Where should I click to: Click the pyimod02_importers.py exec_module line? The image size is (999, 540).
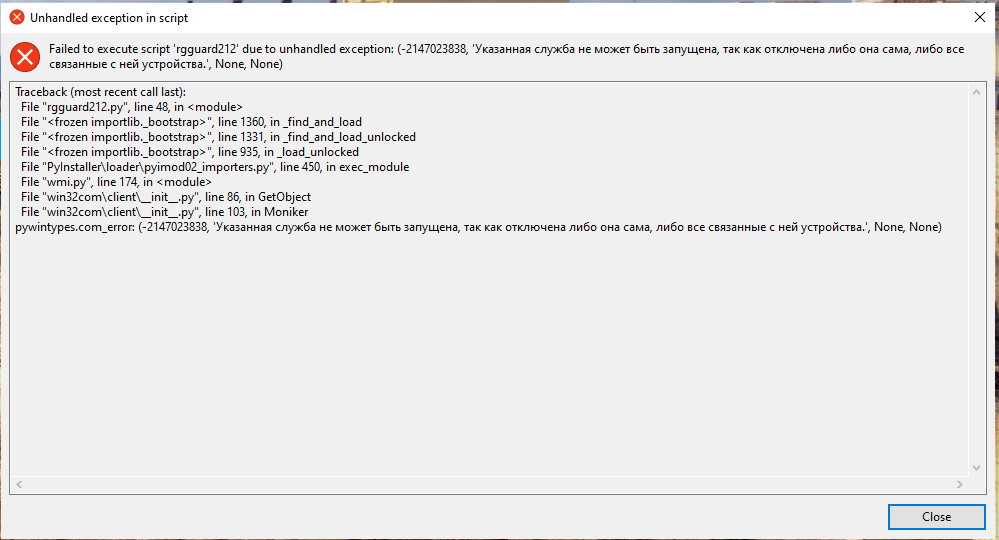click(214, 167)
